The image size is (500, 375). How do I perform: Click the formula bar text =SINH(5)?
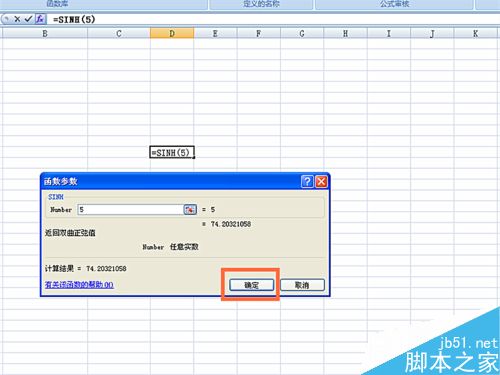click(x=74, y=19)
